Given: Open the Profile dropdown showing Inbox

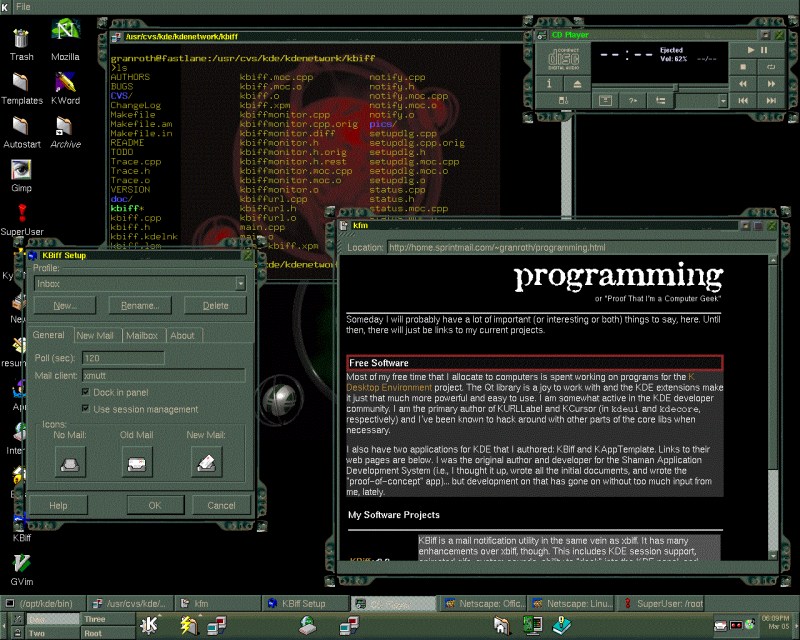Looking at the screenshot, I should pos(139,283).
